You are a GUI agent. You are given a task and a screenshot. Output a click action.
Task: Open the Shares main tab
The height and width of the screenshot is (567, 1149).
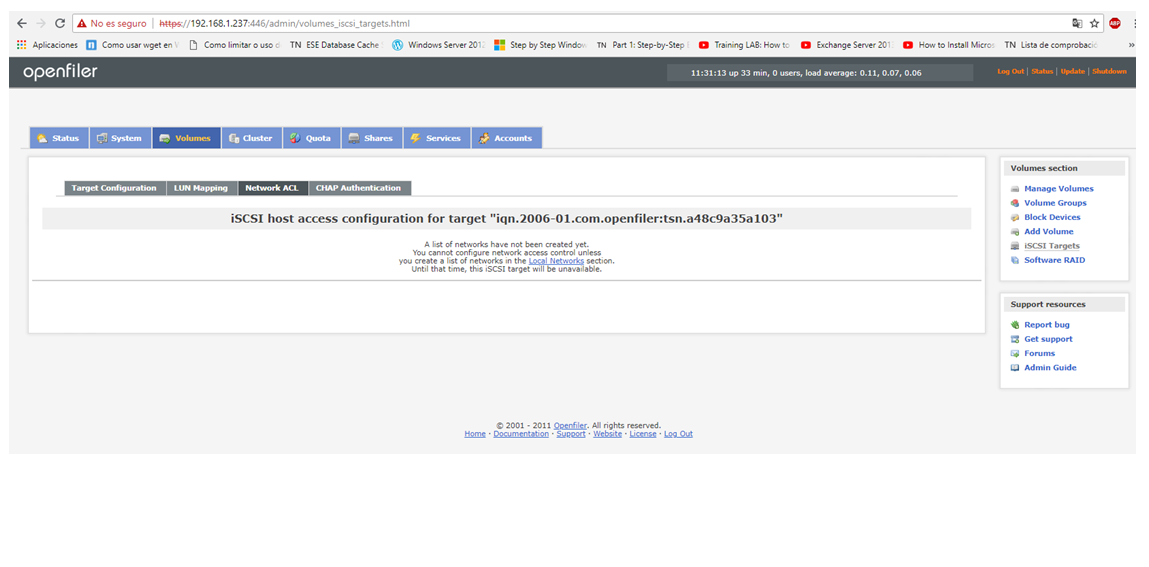coord(372,138)
